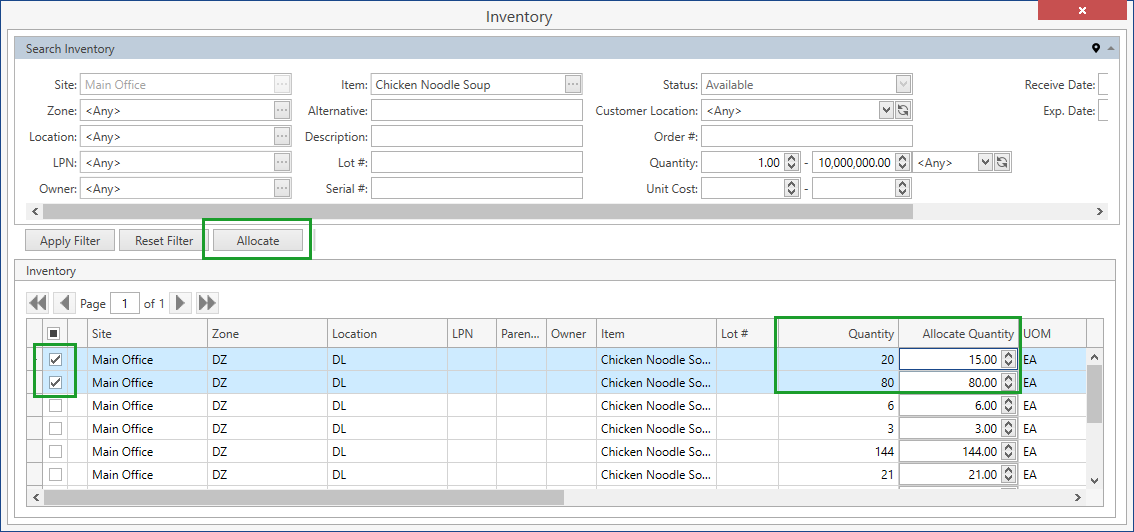Image resolution: width=1134 pixels, height=532 pixels.
Task: Go to the first page of inventory
Action: (38, 303)
